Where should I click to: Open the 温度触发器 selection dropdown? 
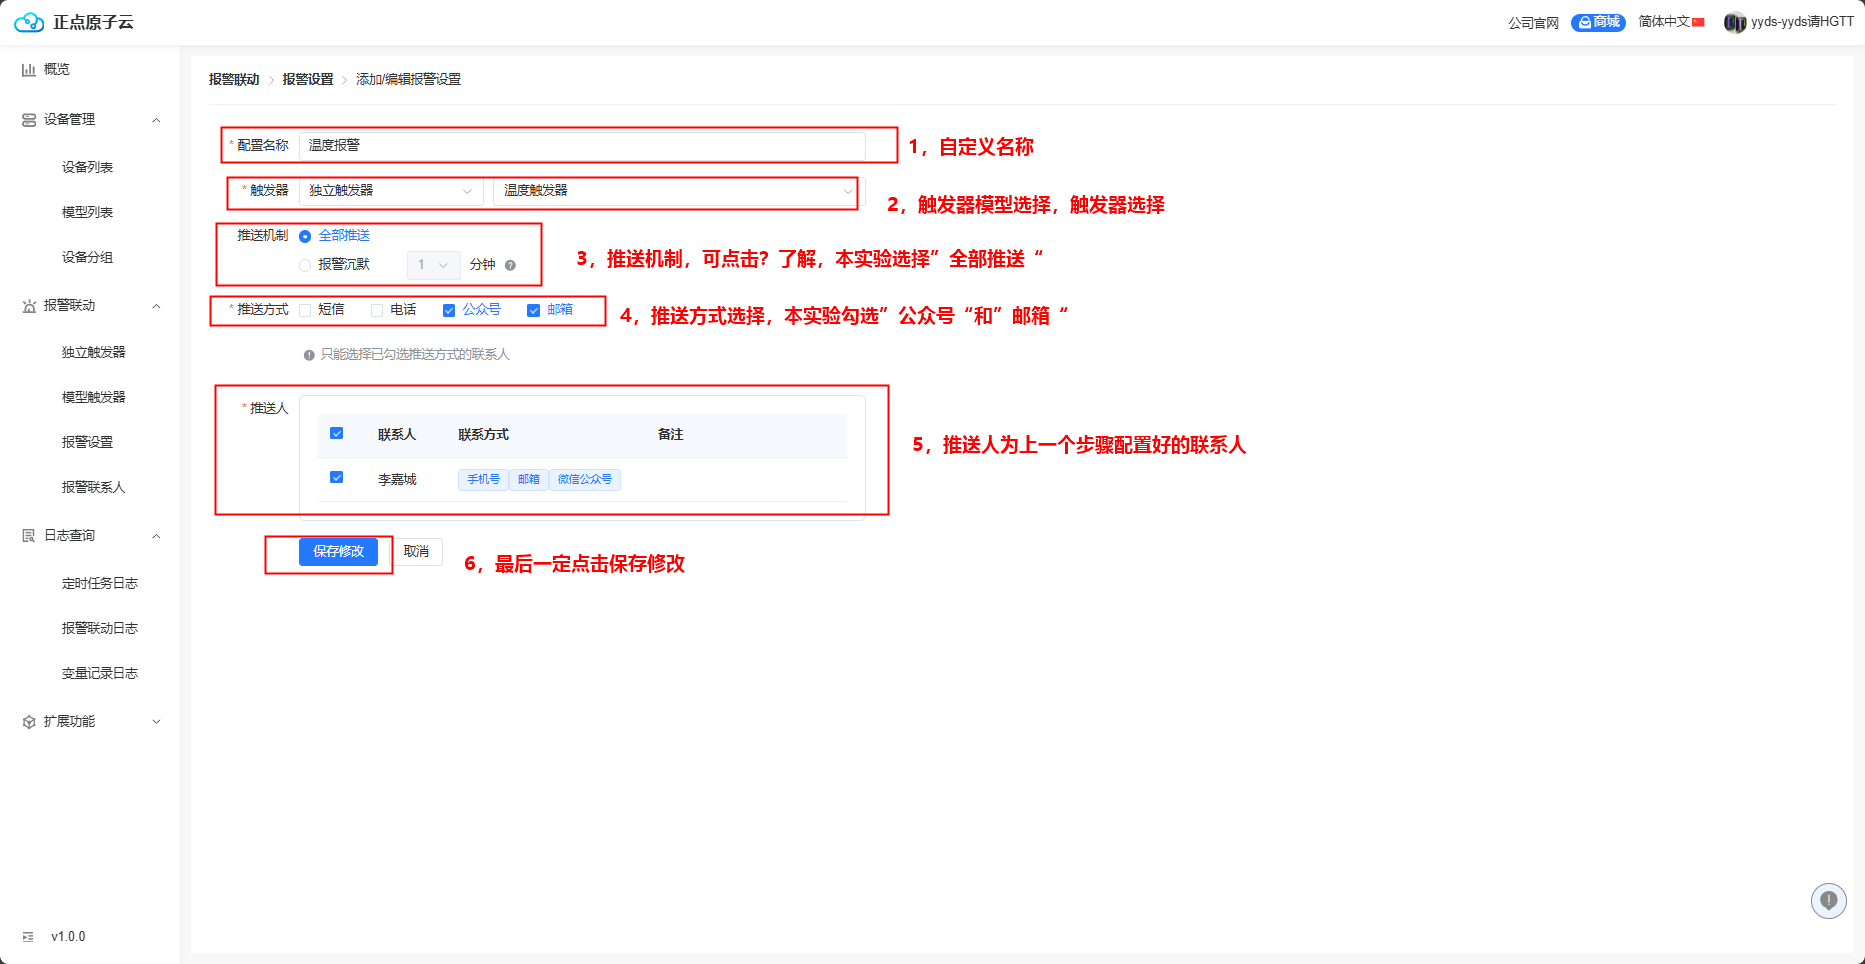(x=676, y=191)
